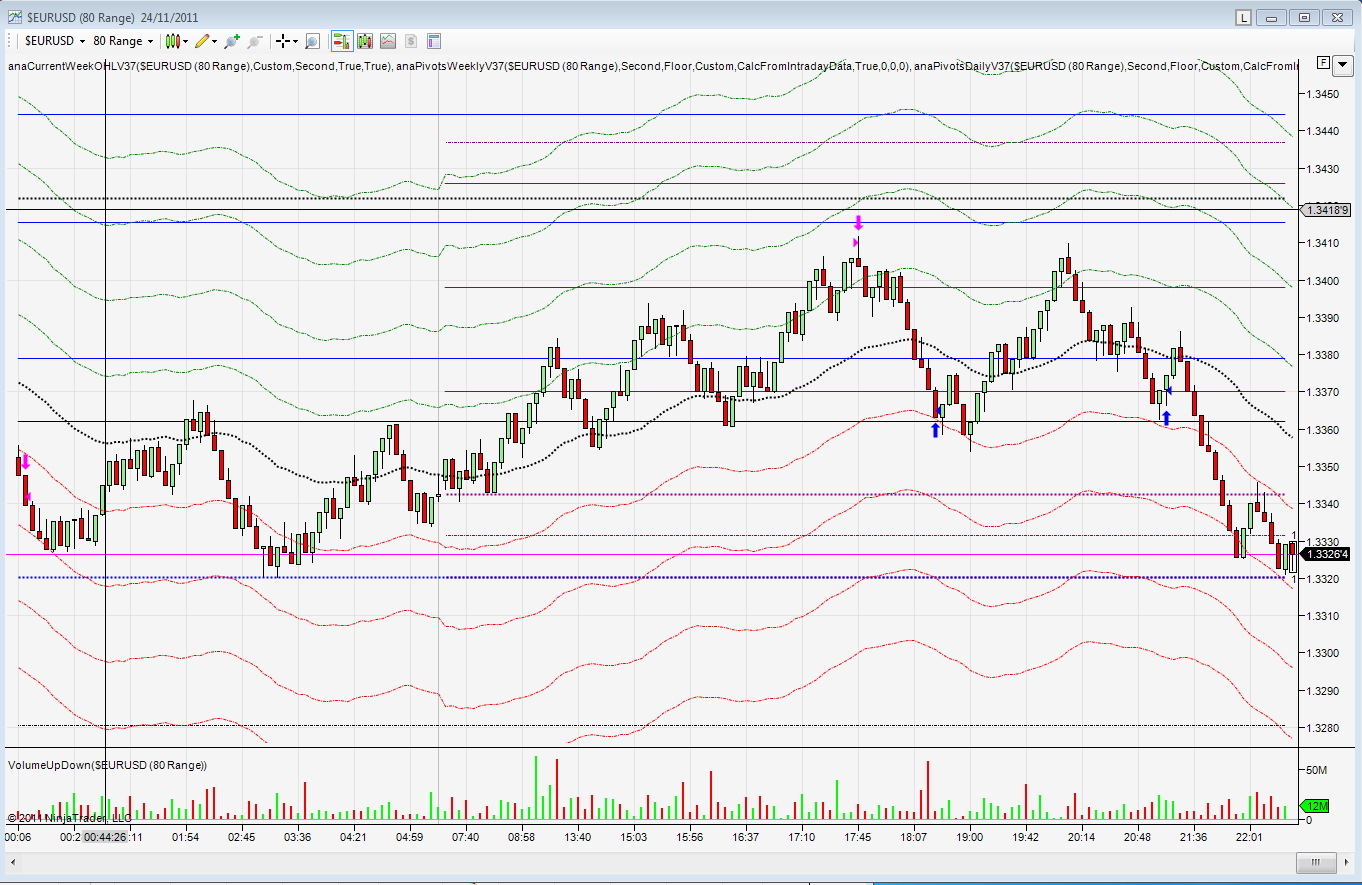
Task: Click the 1.3450 price axis label
Action: (x=1325, y=94)
